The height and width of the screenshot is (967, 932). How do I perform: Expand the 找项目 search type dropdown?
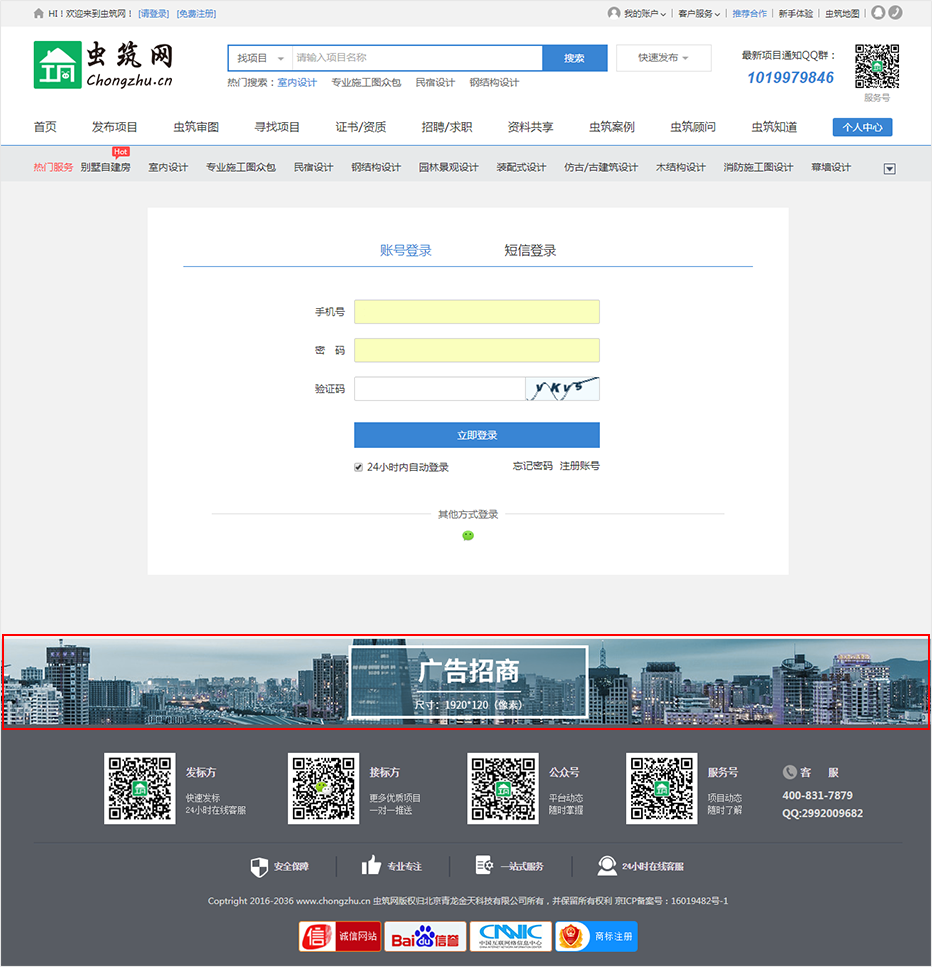[x=260, y=58]
